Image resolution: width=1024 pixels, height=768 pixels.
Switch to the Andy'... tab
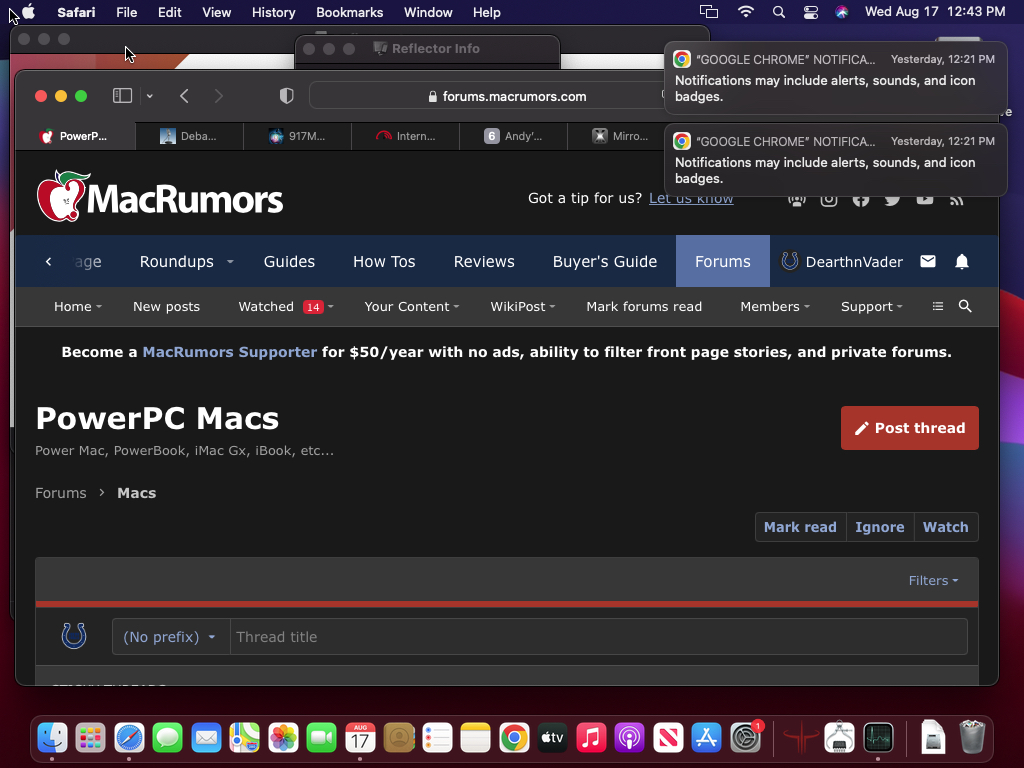[x=513, y=136]
